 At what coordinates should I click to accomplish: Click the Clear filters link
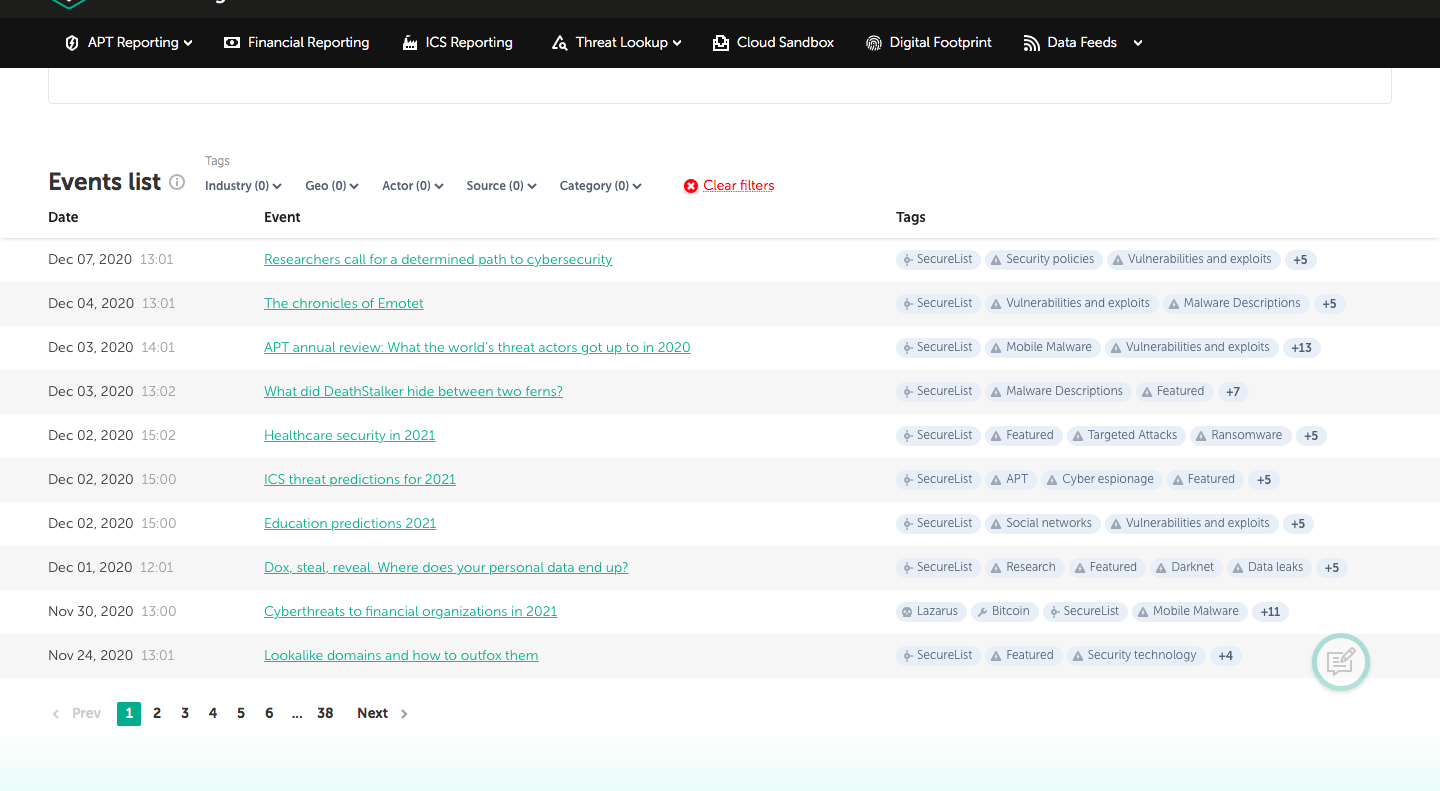[x=739, y=186]
